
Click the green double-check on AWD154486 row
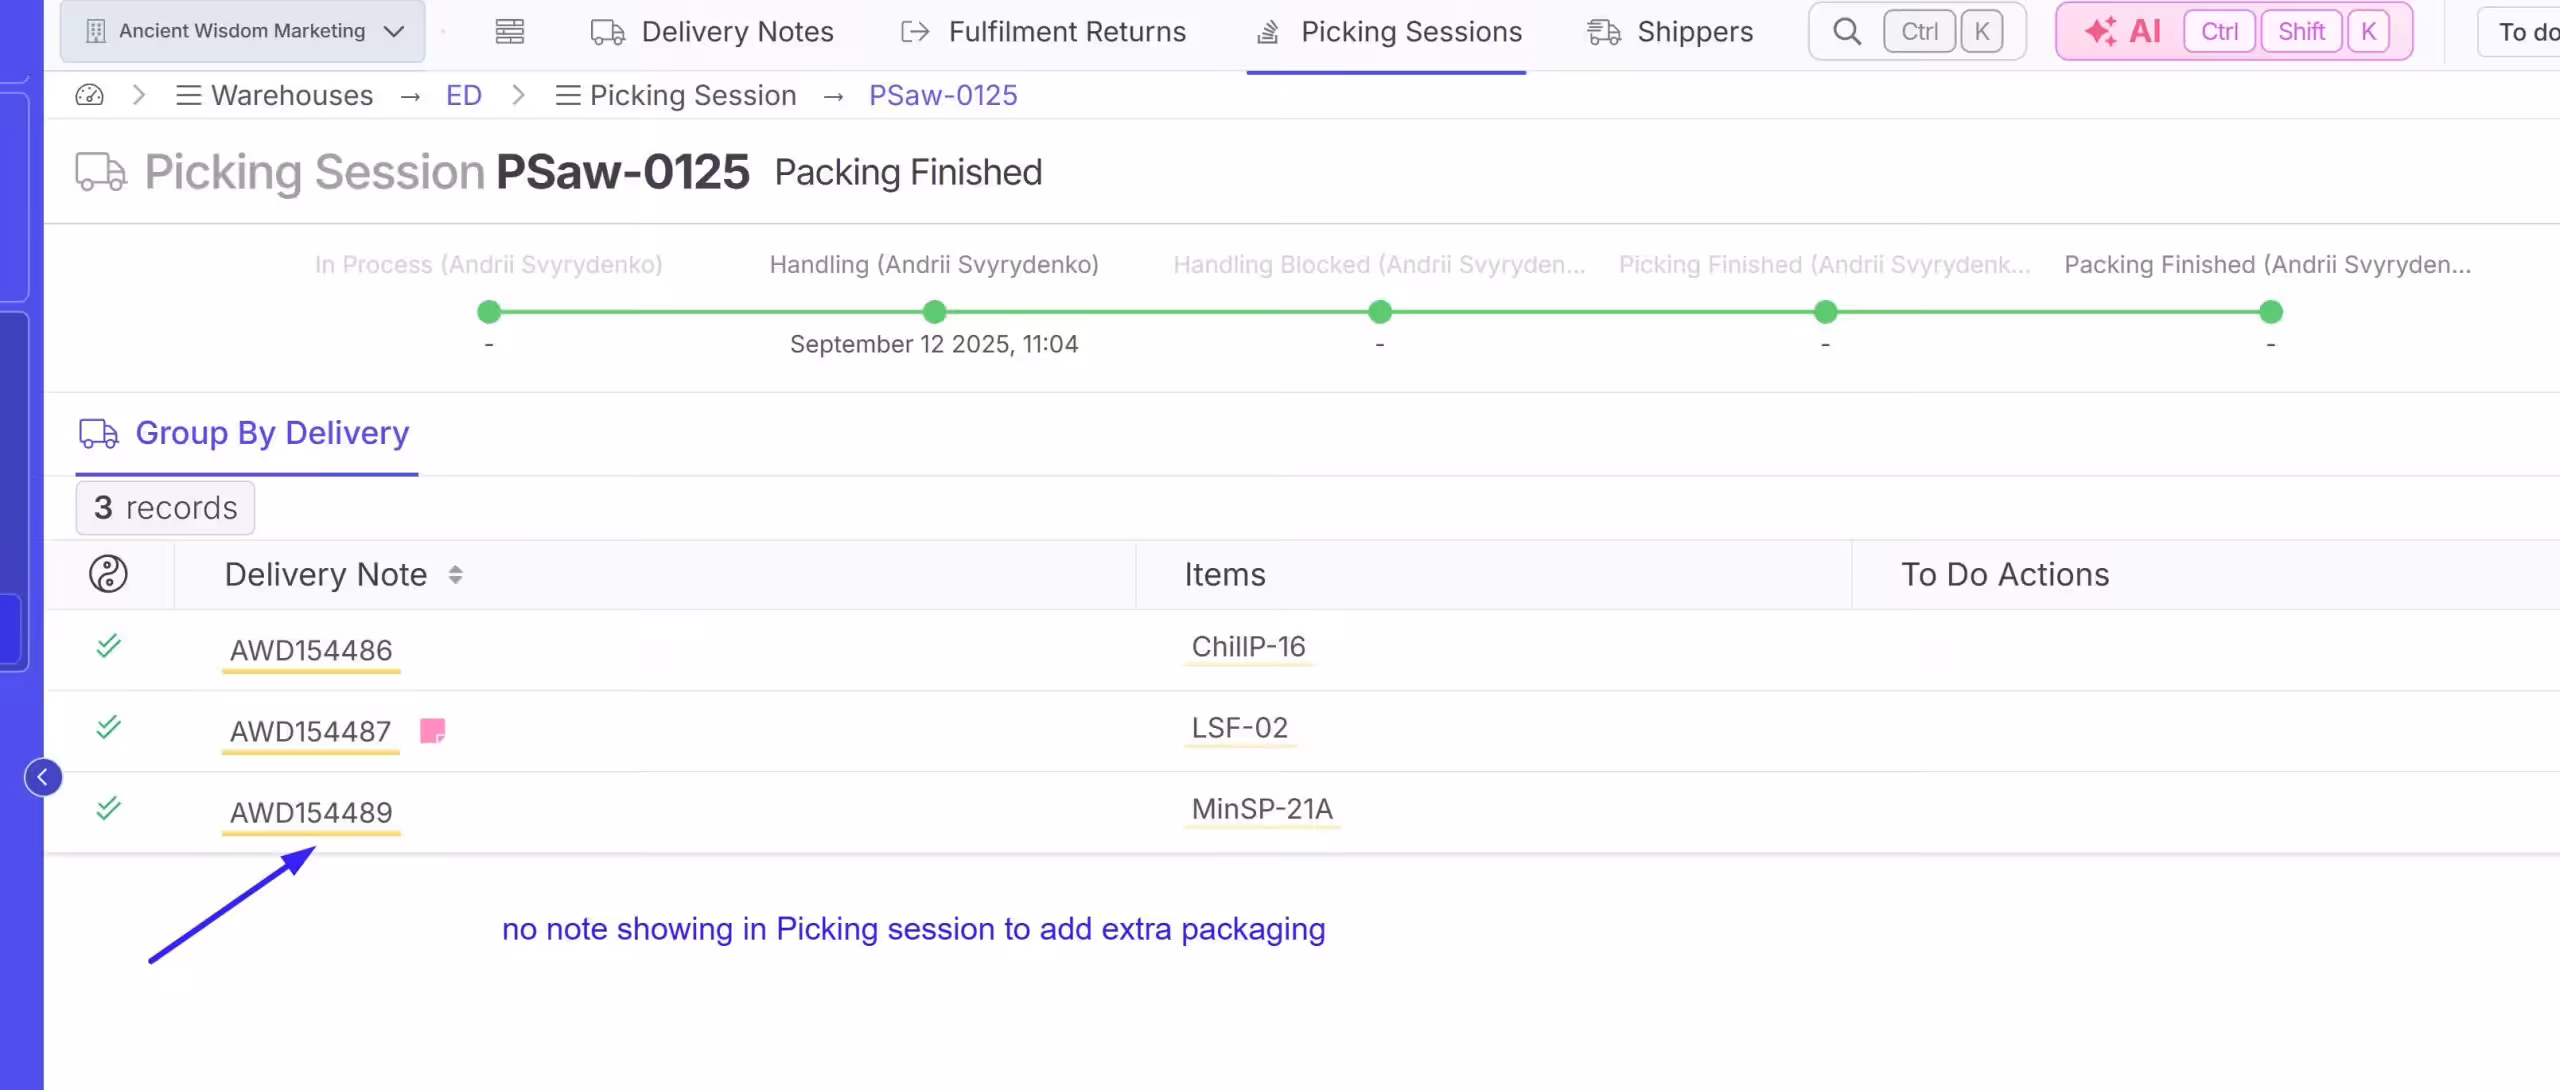108,646
